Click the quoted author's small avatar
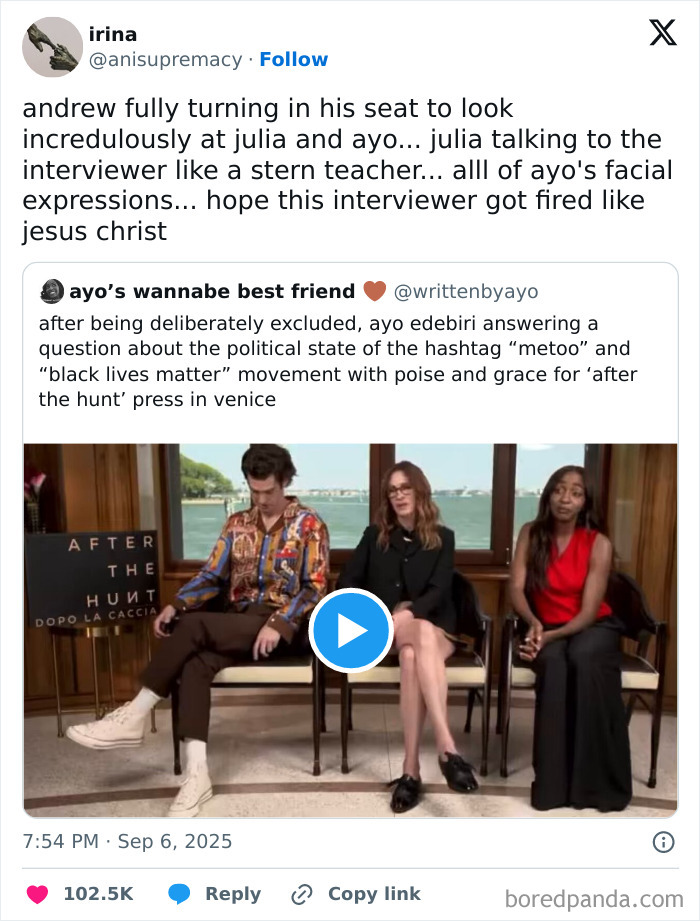Viewport: 700px width, 921px height. (x=52, y=291)
